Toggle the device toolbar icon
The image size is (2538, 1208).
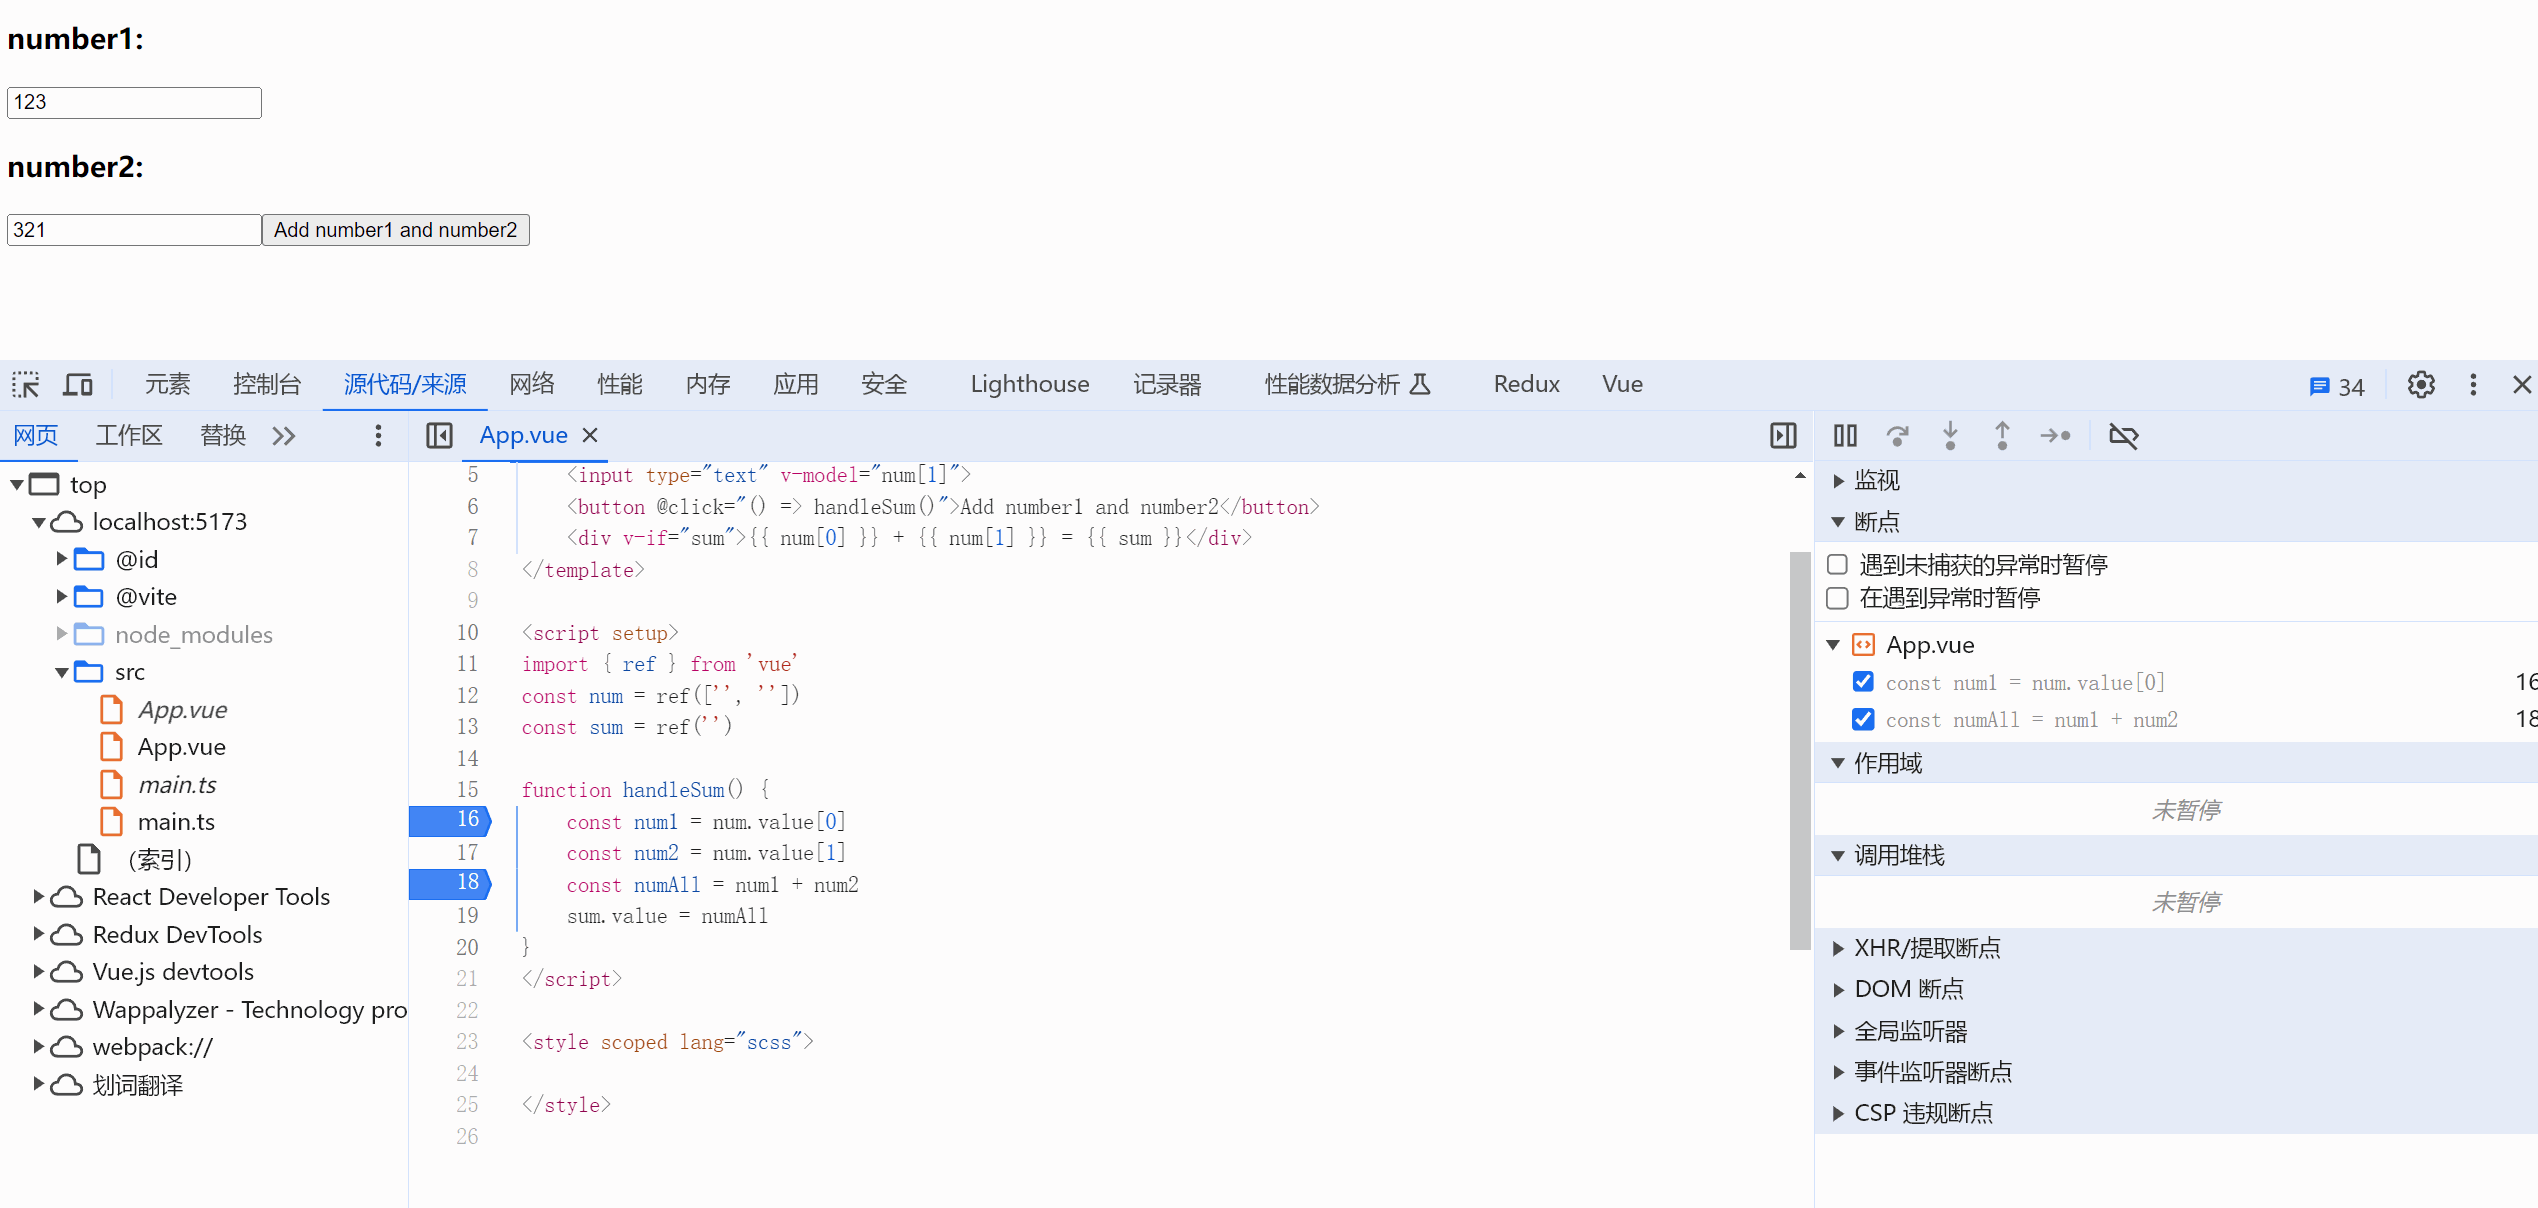tap(78, 385)
